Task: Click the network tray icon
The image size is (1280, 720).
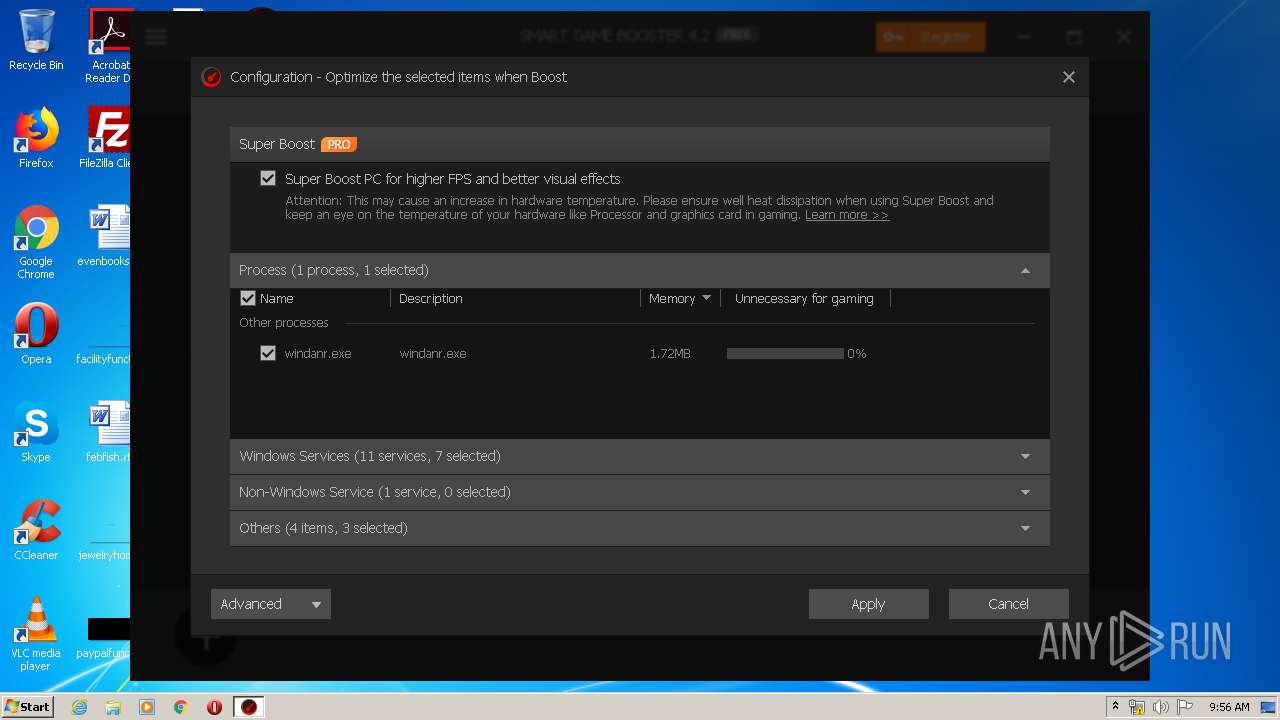Action: 1137,707
